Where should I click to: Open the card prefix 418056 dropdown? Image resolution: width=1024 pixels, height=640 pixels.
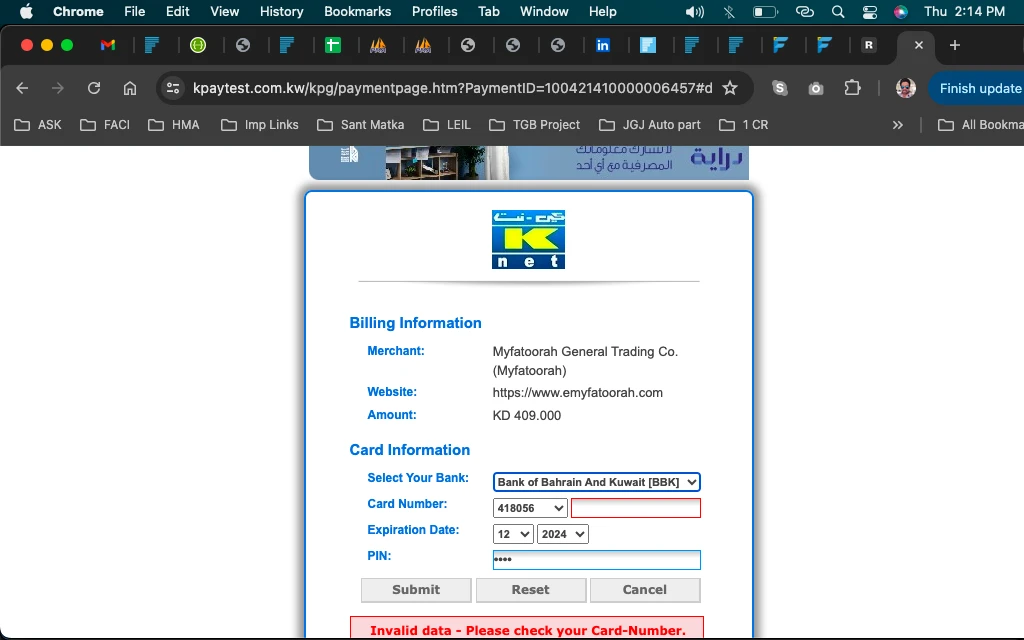[x=530, y=508]
